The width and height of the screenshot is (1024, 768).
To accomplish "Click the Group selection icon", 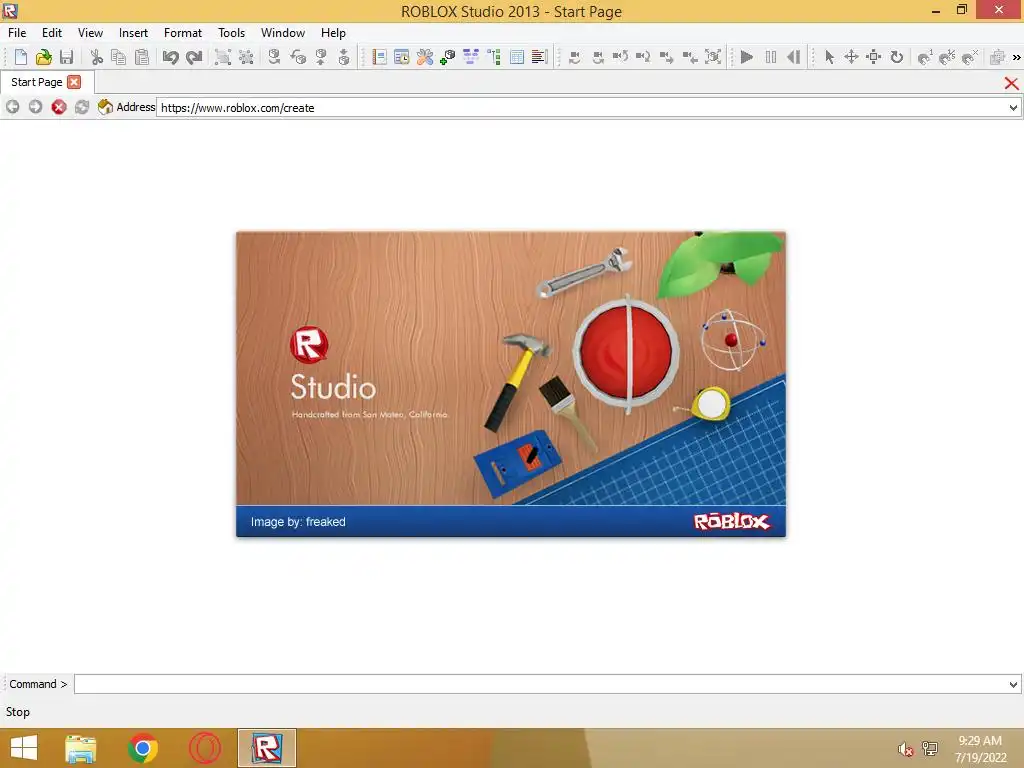I will (223, 57).
